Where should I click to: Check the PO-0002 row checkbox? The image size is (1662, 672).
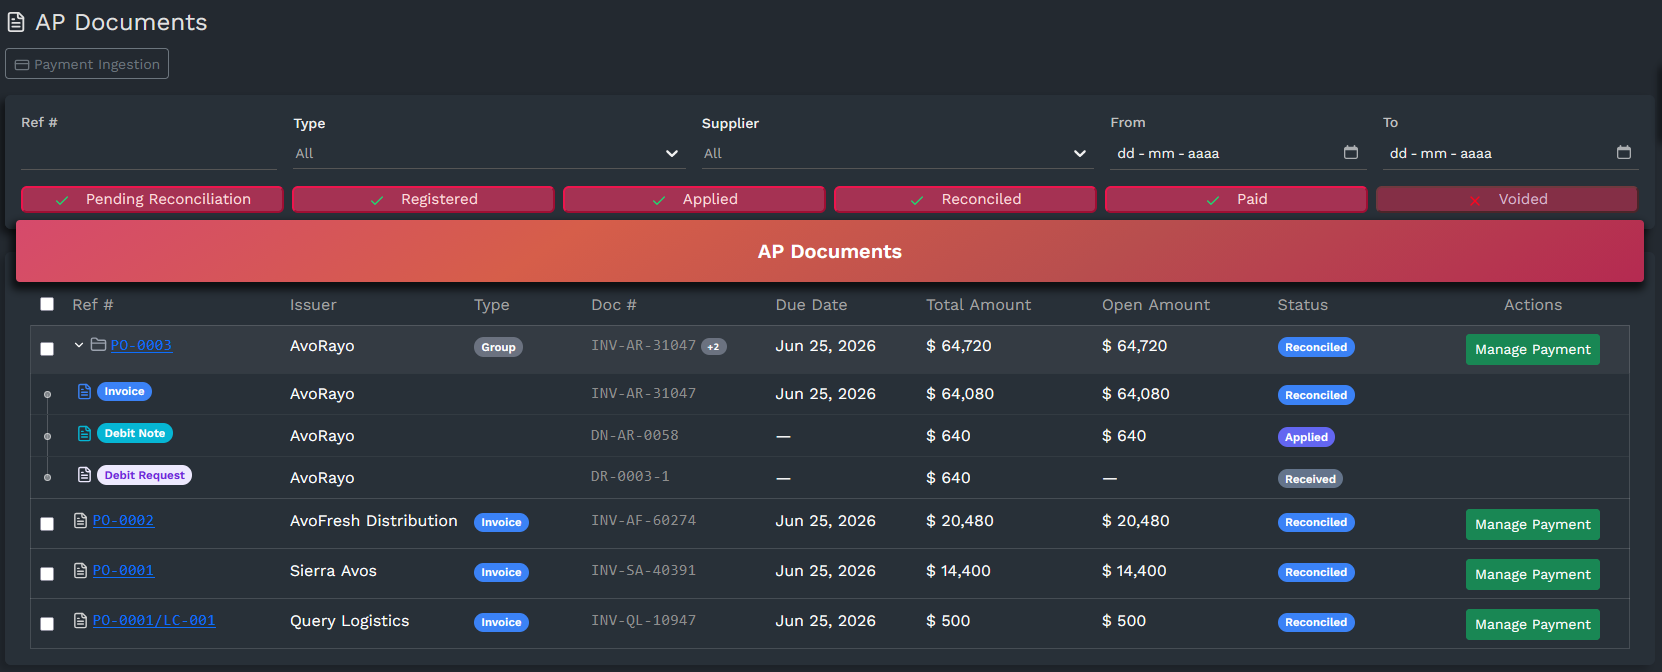pos(47,524)
